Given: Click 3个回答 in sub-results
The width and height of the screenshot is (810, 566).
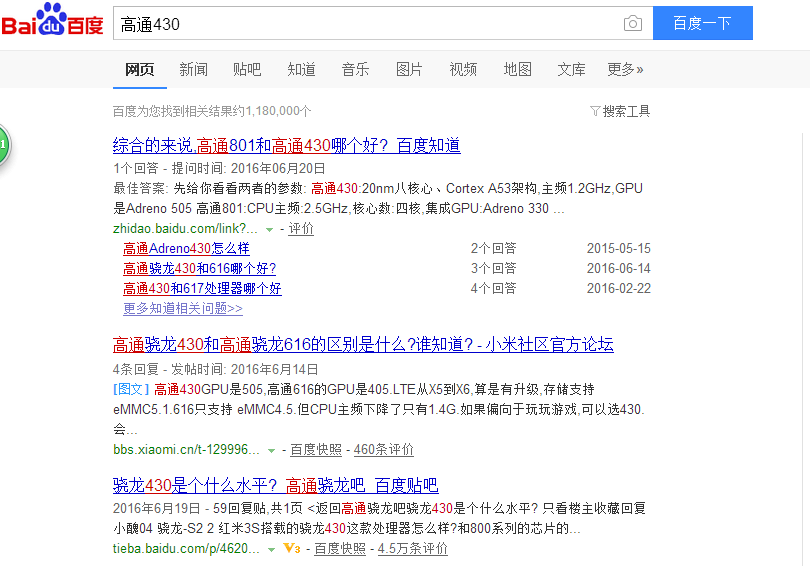Looking at the screenshot, I should (x=493, y=269).
